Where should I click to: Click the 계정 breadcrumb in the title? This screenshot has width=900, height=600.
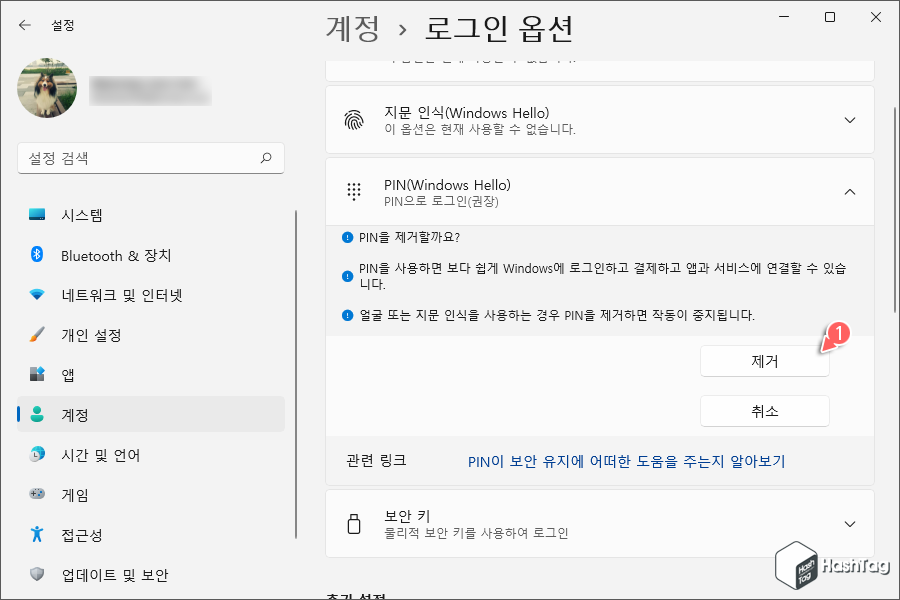(353, 28)
